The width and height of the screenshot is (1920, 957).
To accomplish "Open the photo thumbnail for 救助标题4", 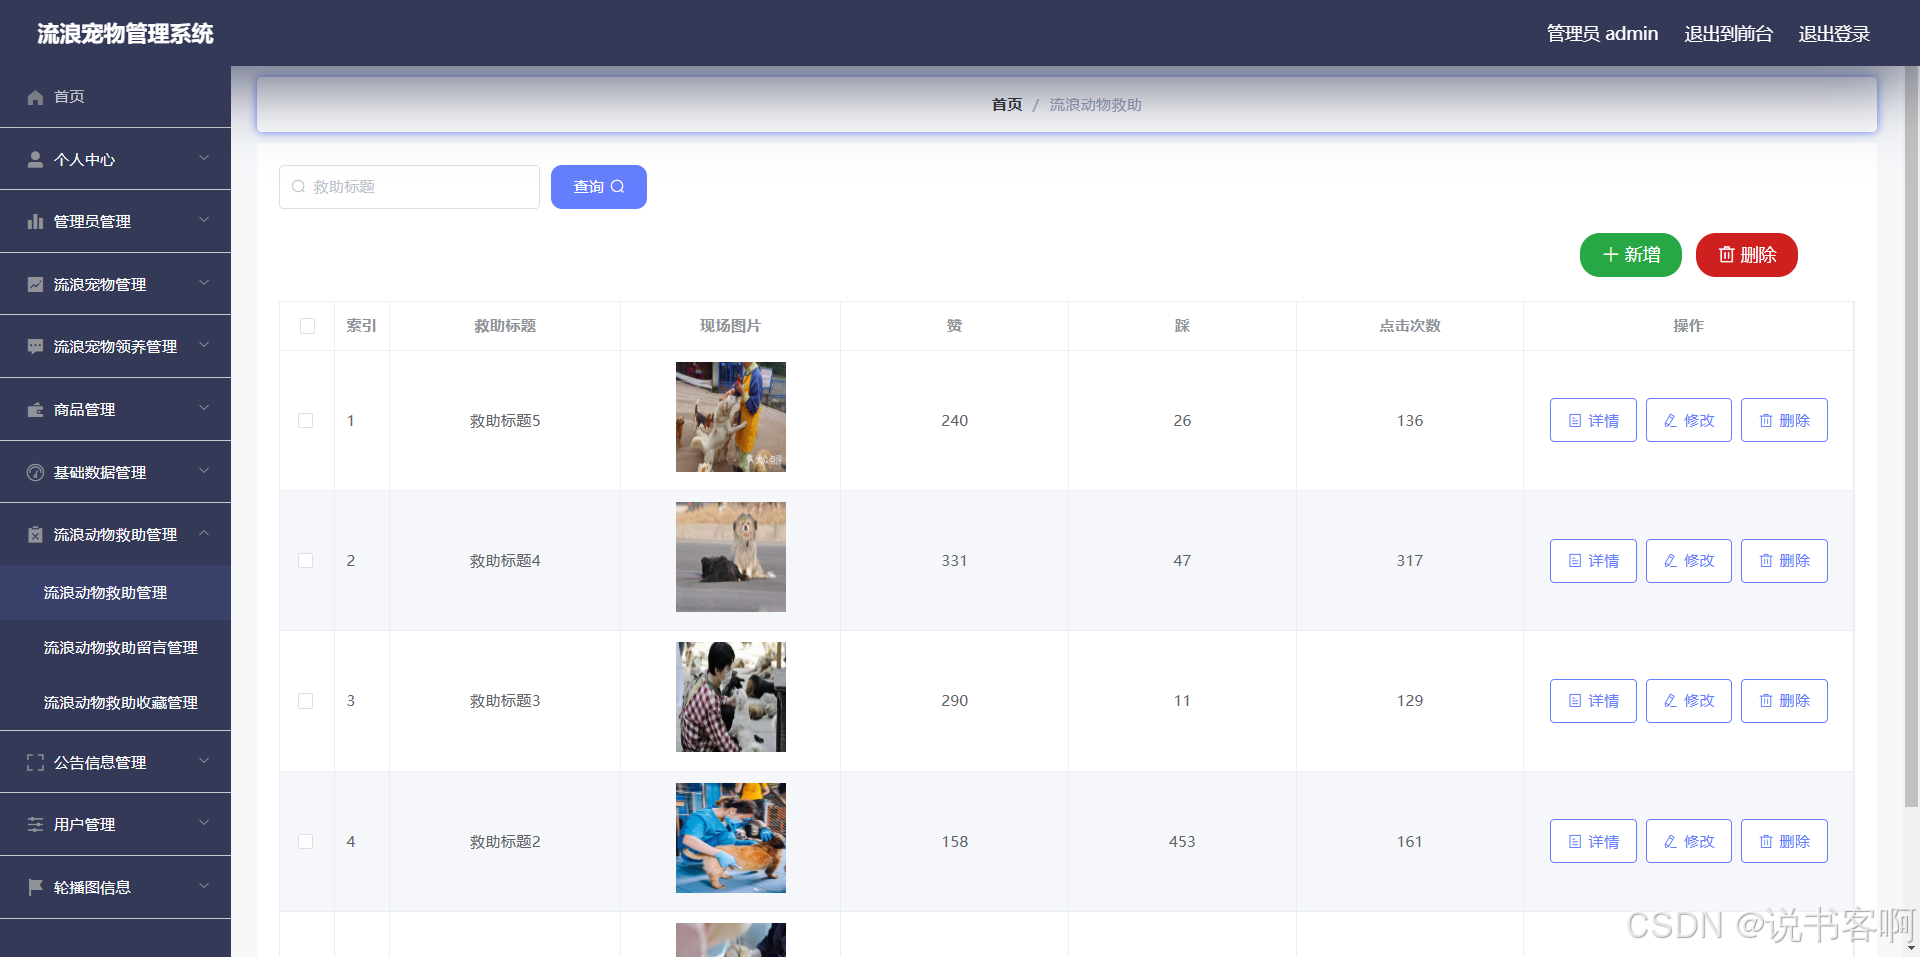I will point(731,557).
